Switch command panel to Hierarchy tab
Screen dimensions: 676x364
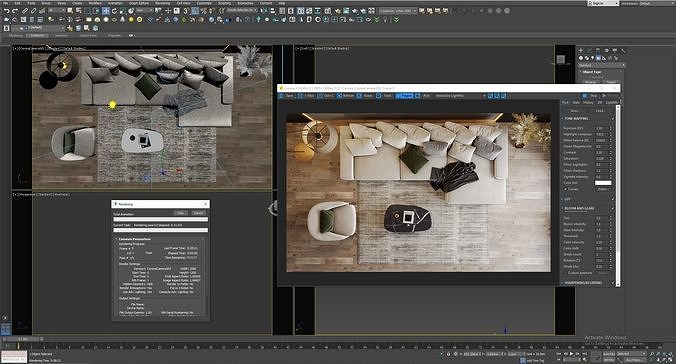point(598,50)
